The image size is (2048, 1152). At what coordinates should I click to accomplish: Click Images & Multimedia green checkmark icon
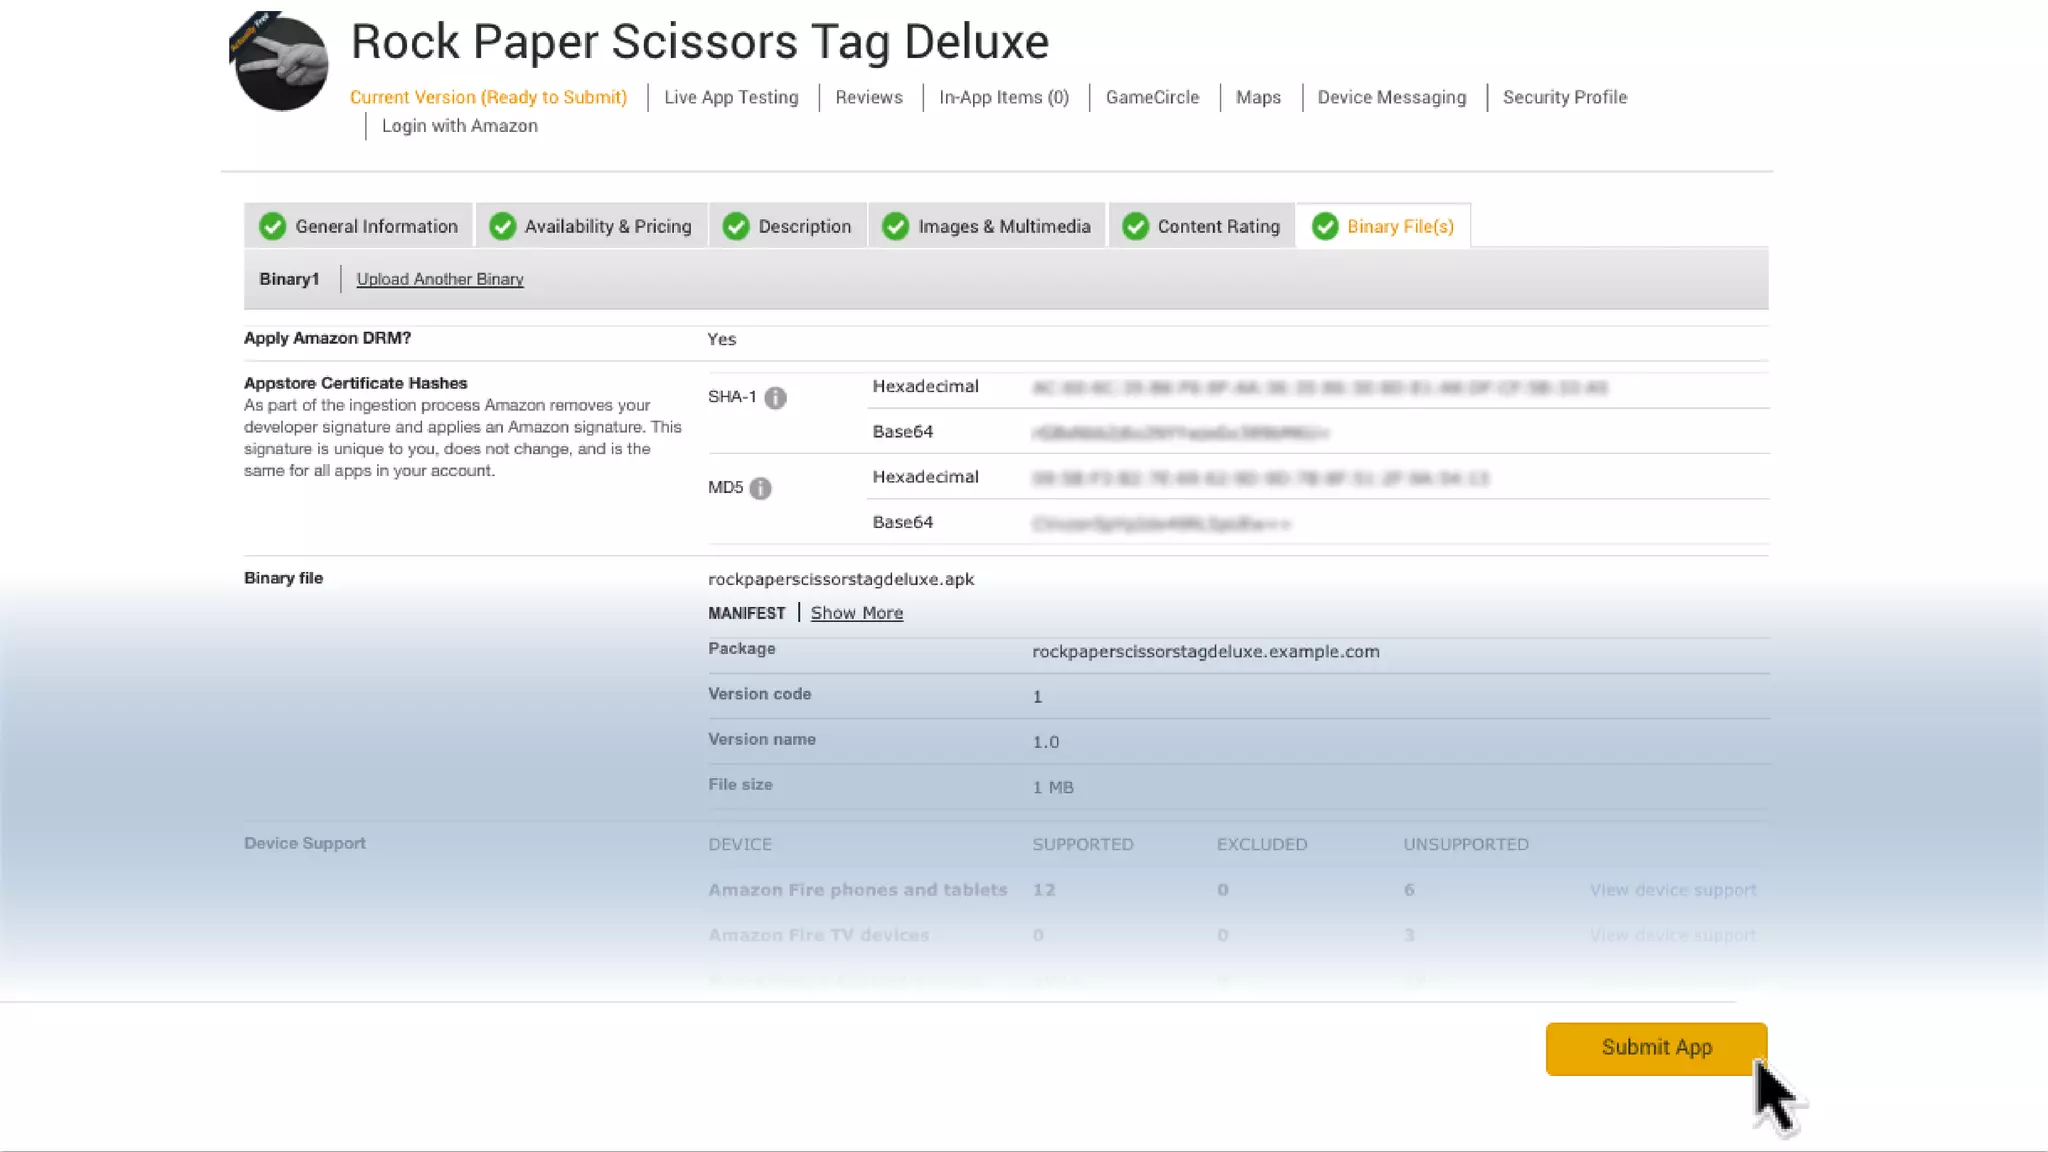(895, 227)
